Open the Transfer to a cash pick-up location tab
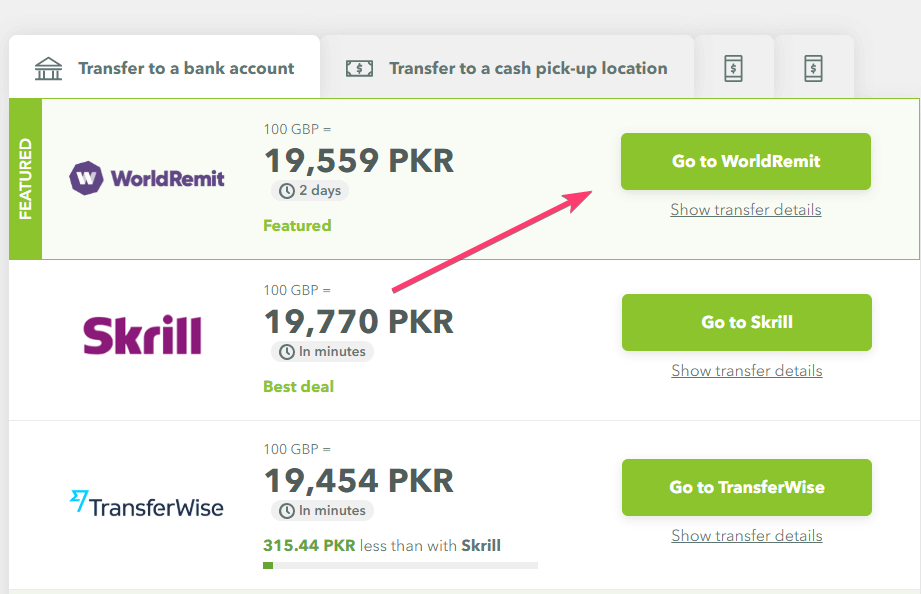Image resolution: width=921 pixels, height=594 pixels. (512, 68)
